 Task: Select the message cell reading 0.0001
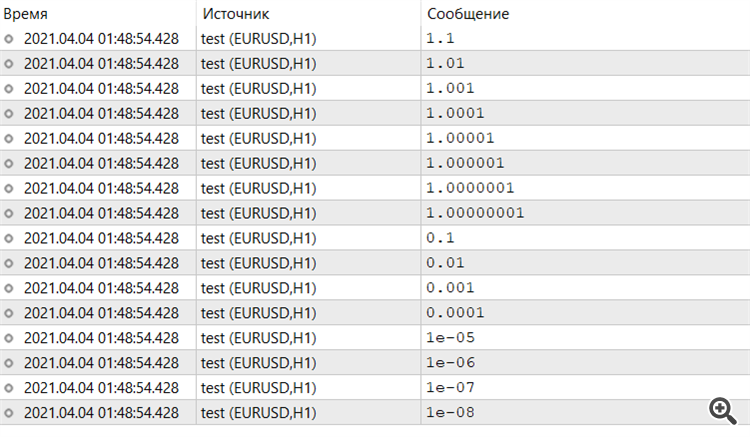(455, 313)
